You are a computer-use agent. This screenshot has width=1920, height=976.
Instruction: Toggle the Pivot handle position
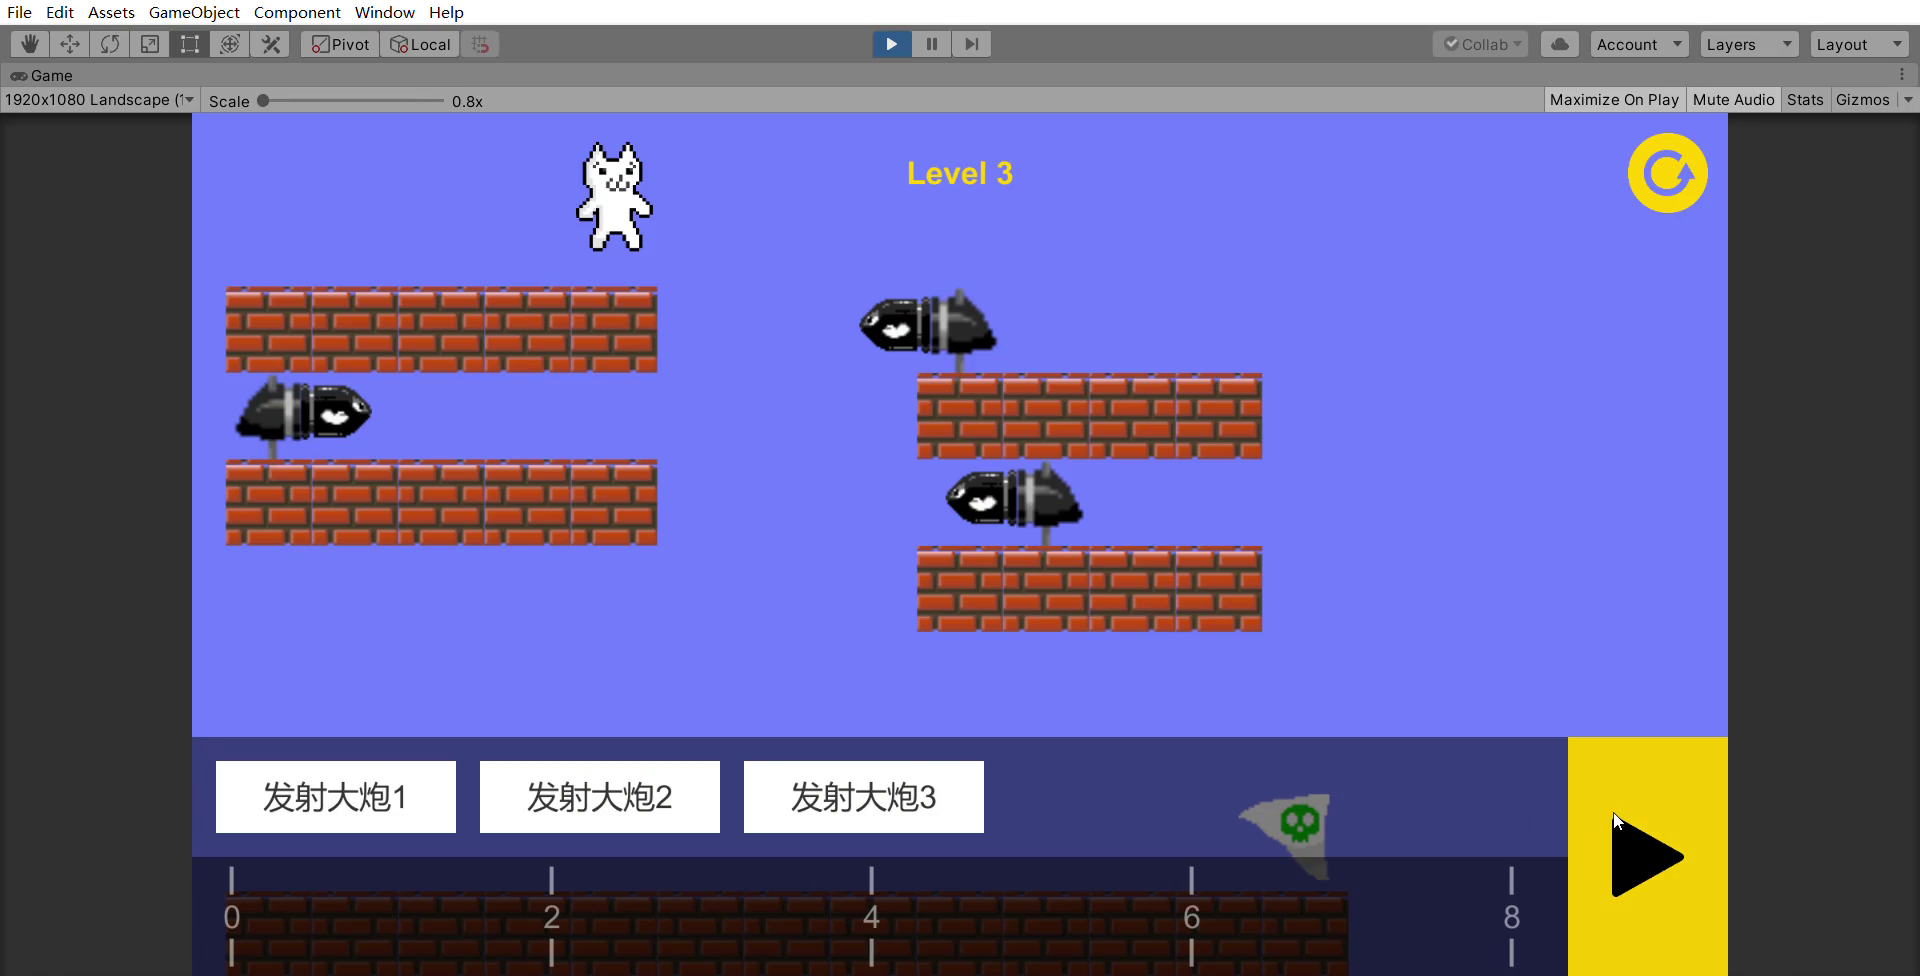coord(340,44)
